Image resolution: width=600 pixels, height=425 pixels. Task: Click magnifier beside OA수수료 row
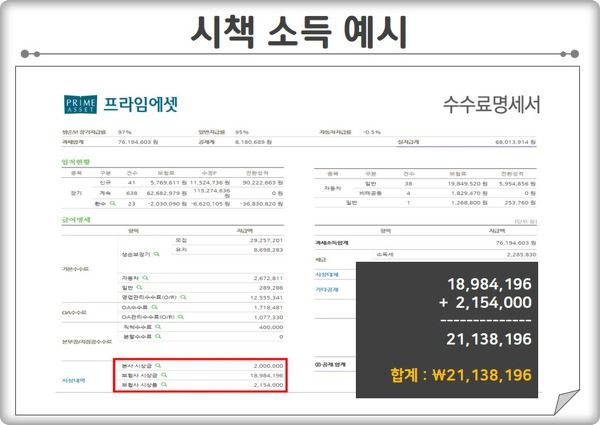point(155,307)
